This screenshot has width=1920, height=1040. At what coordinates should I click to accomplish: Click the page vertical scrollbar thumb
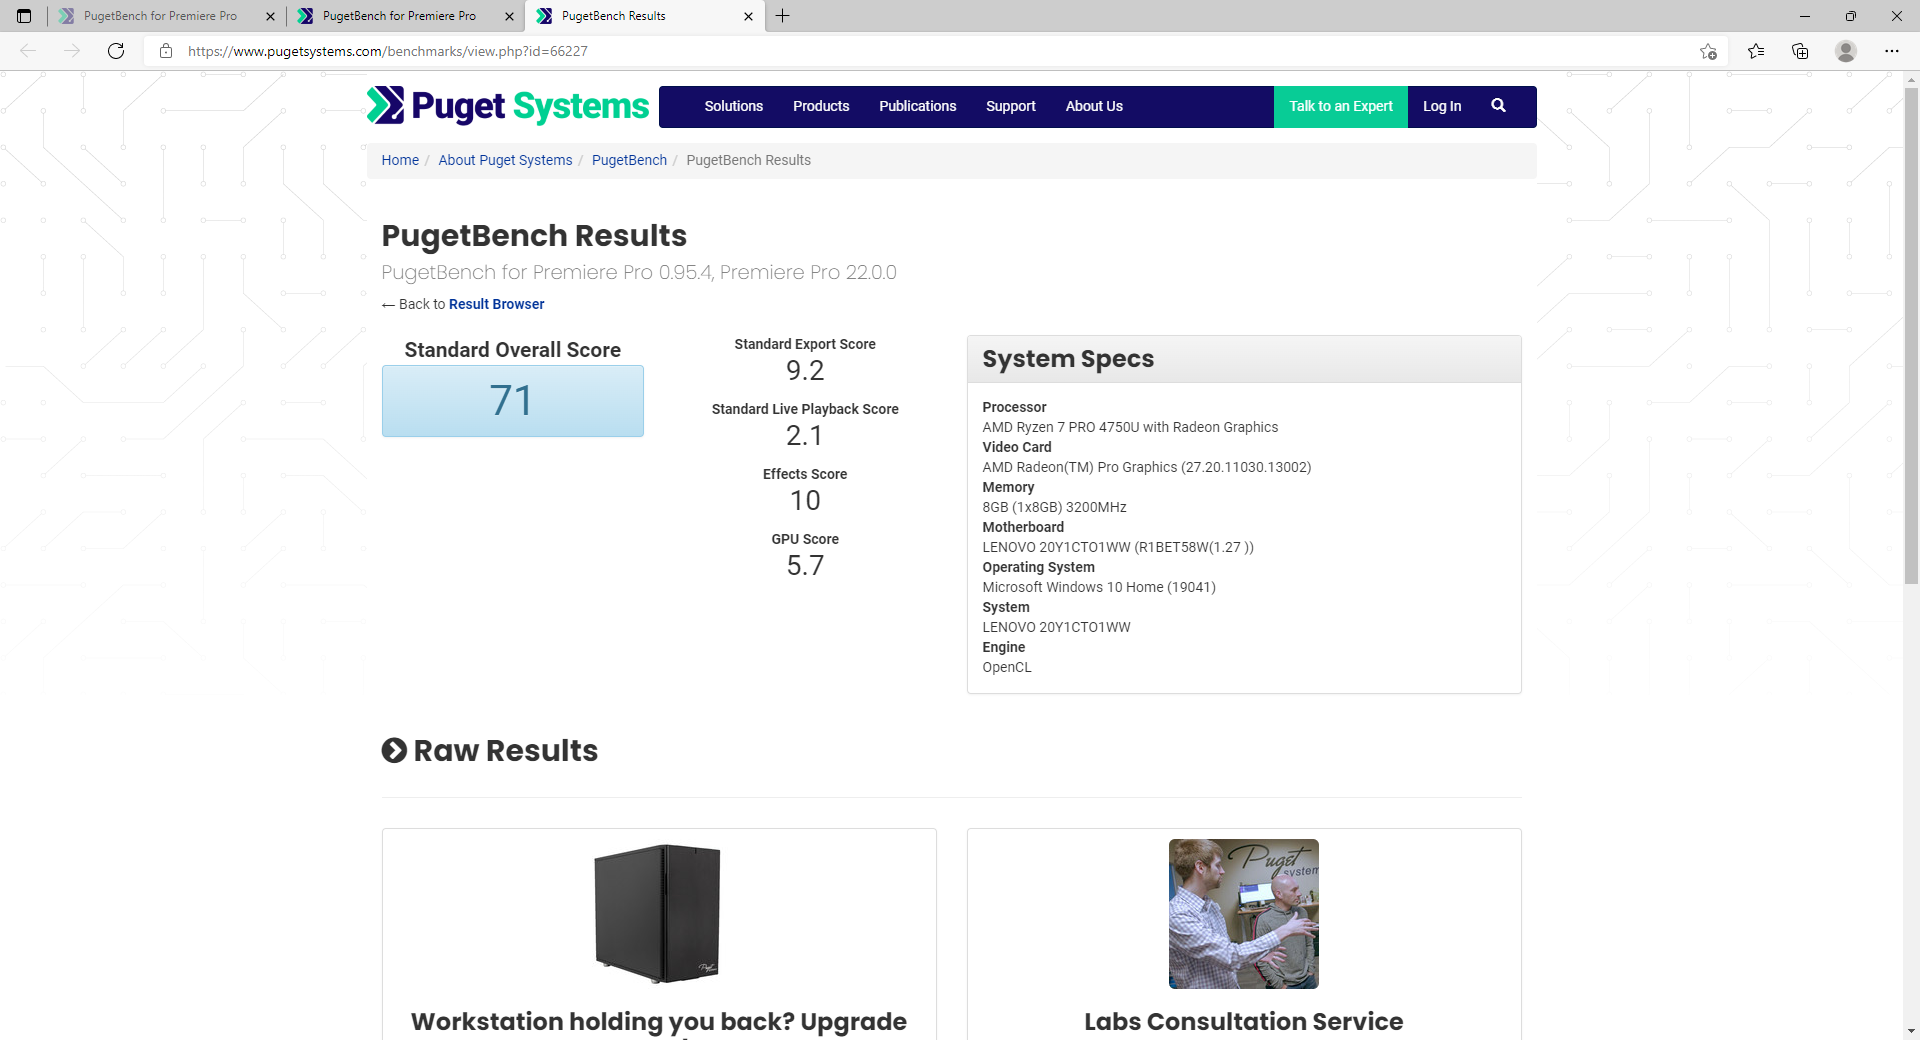click(x=1911, y=335)
